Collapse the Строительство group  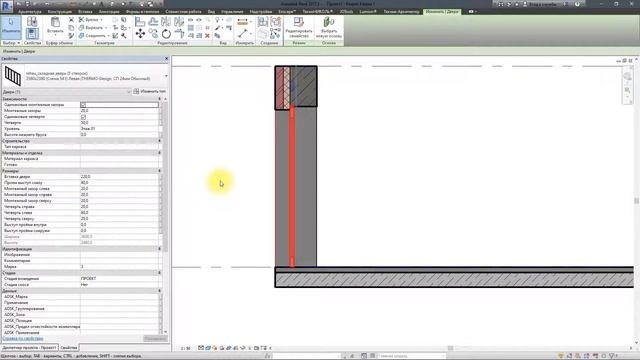pyautogui.click(x=160, y=141)
